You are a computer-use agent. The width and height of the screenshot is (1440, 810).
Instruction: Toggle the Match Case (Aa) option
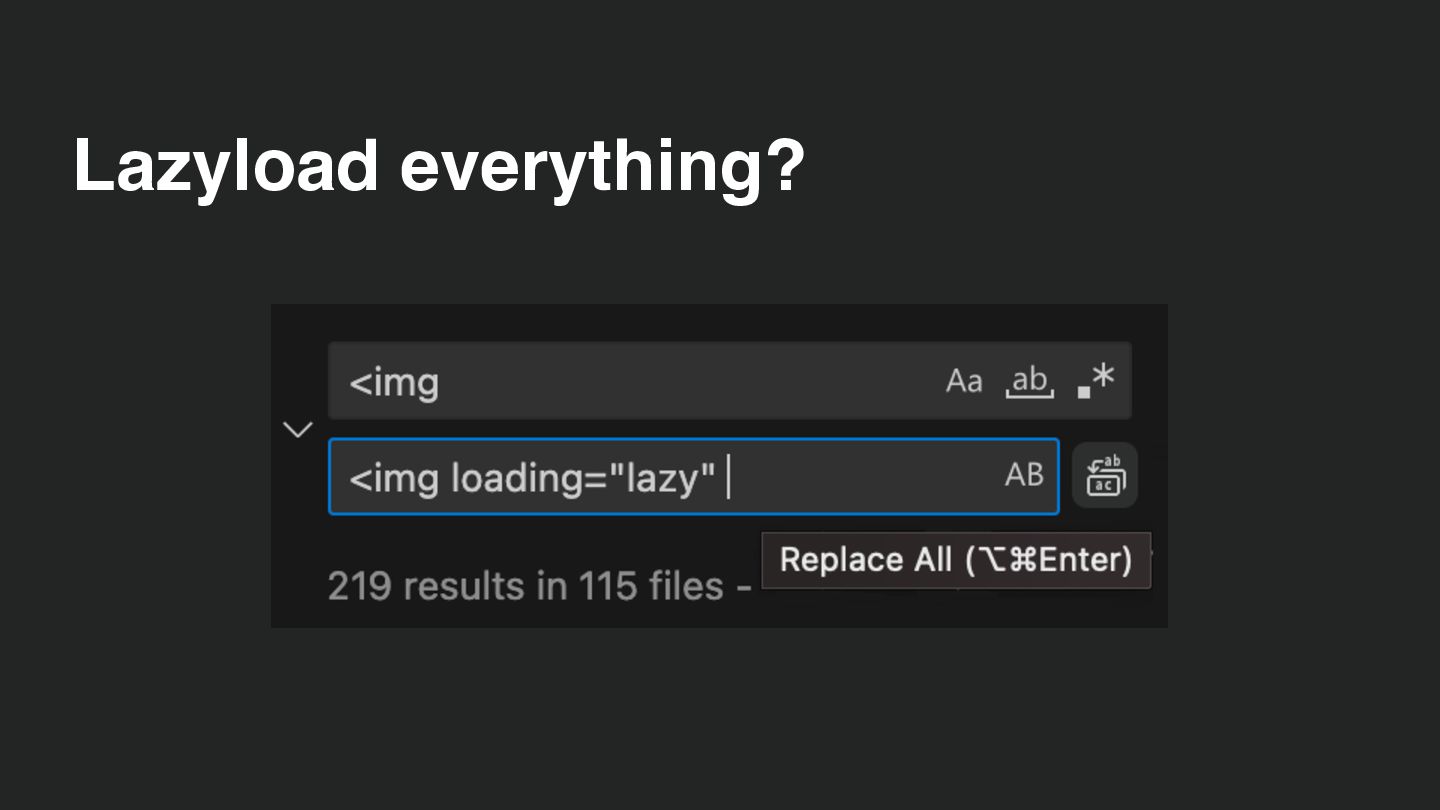[x=964, y=381]
